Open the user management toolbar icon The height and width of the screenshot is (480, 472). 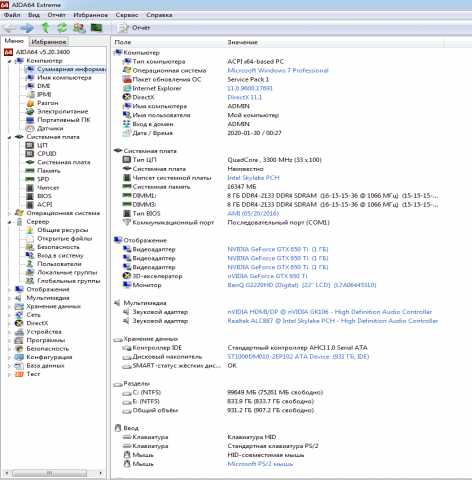click(x=79, y=28)
